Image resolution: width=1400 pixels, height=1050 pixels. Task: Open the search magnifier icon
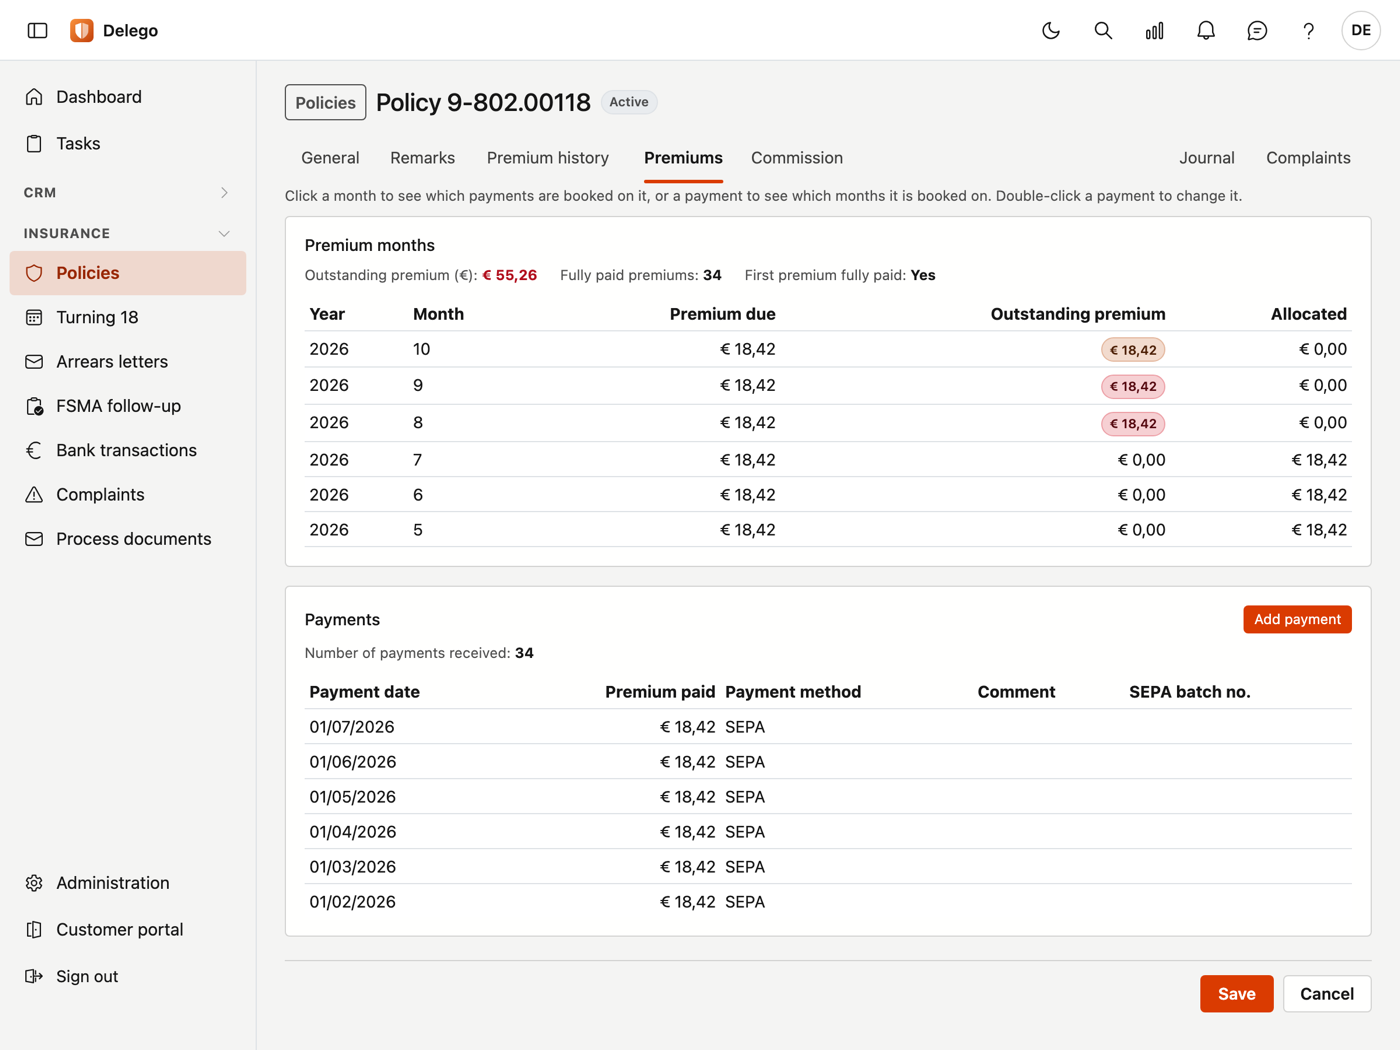tap(1103, 30)
